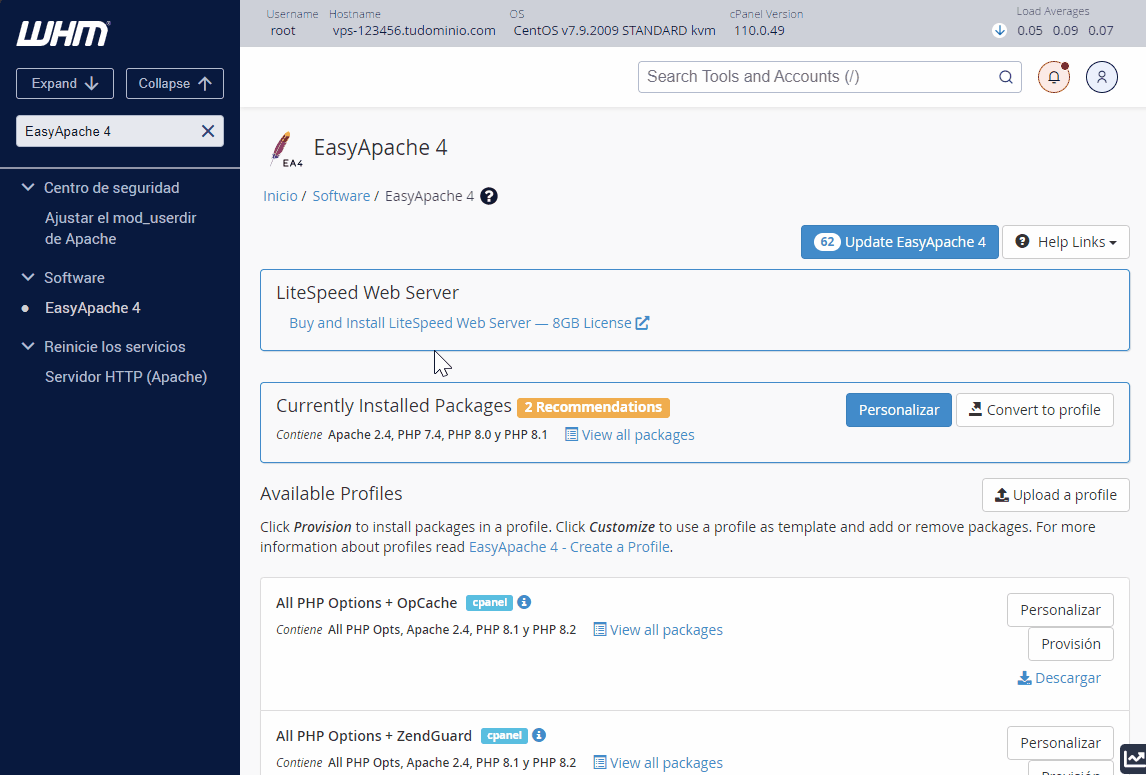This screenshot has height=775, width=1146.
Task: Click Upload a profile button
Action: point(1056,495)
